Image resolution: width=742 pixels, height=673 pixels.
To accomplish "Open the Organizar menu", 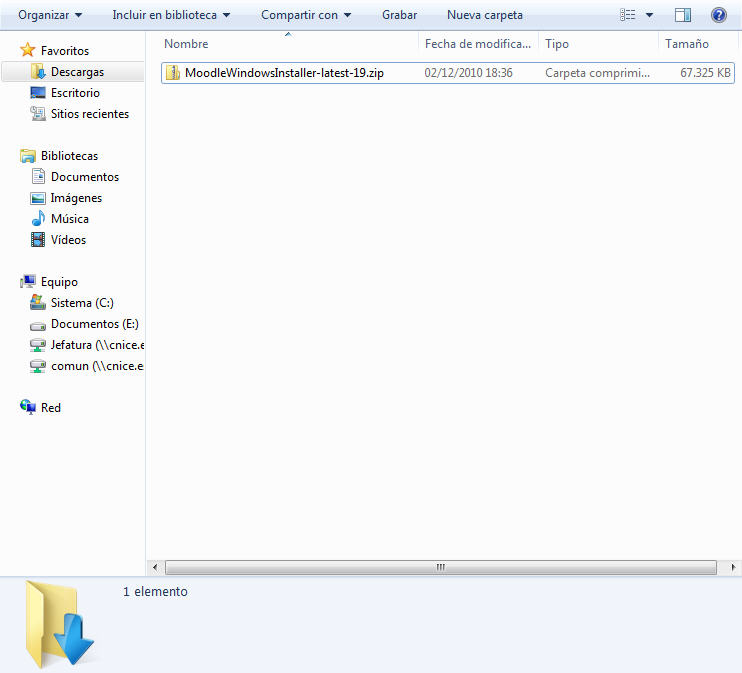I will click(x=50, y=15).
